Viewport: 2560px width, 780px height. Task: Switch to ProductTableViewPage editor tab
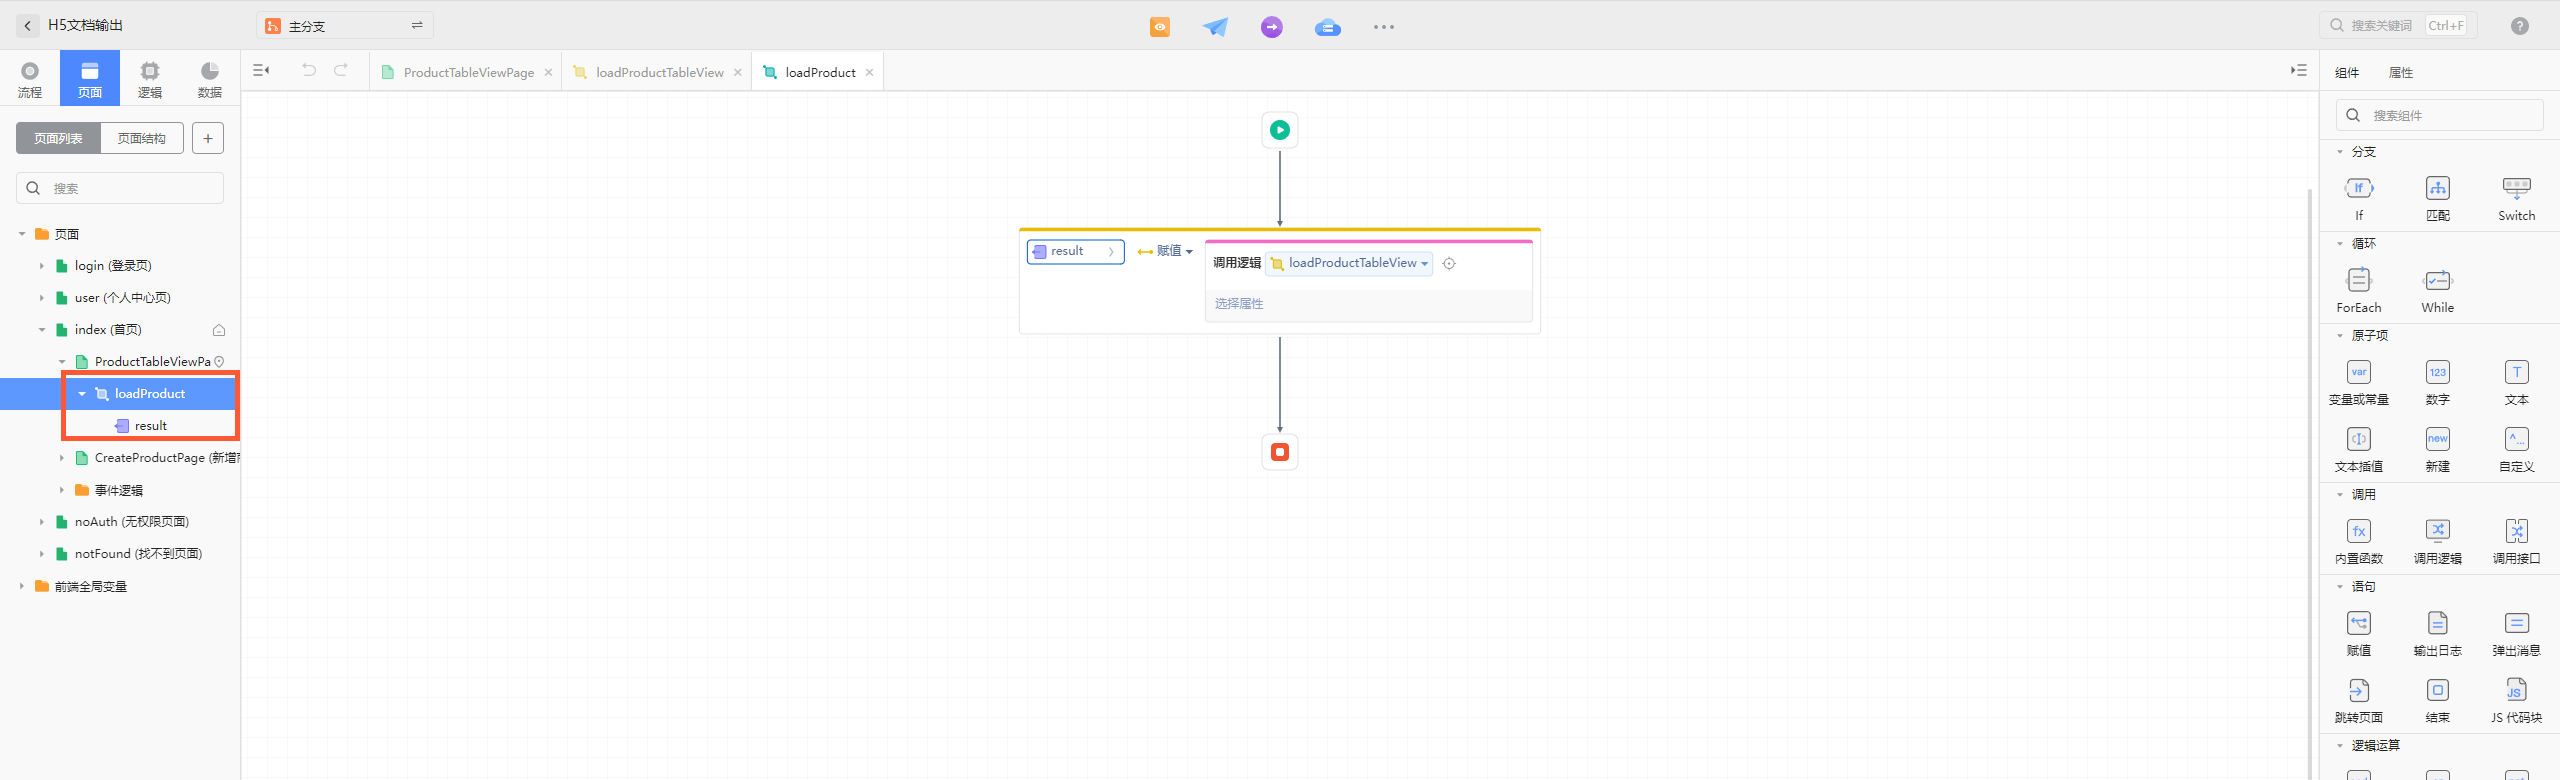(x=468, y=72)
